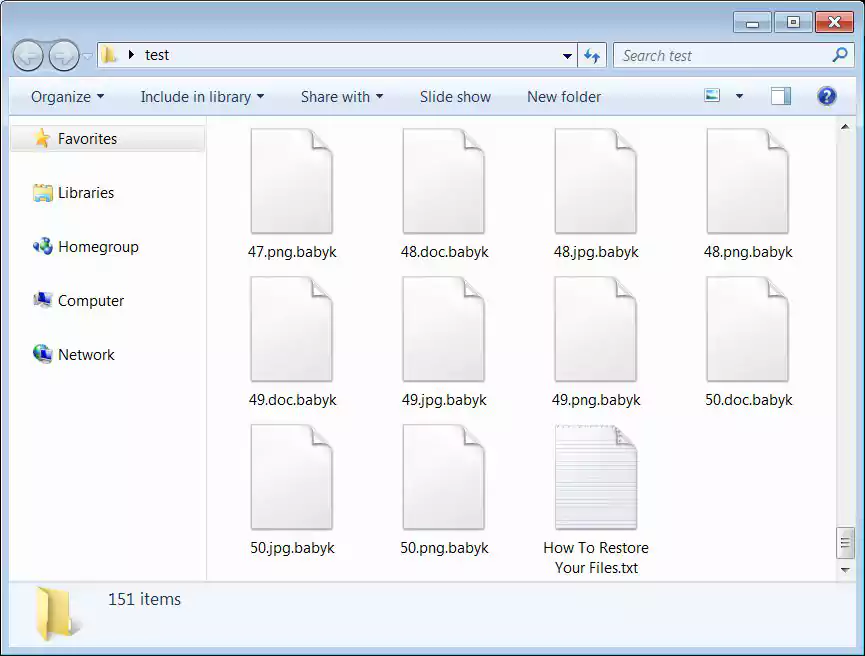Open the Include in library menu
This screenshot has width=865, height=656.
pyautogui.click(x=202, y=97)
